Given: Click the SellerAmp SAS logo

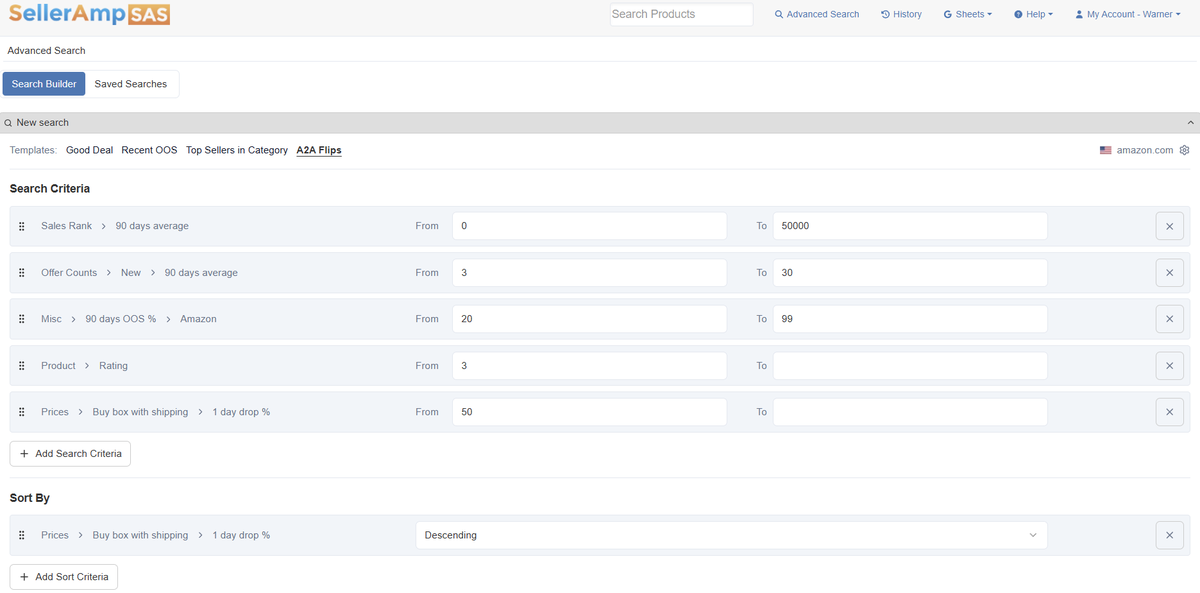Looking at the screenshot, I should 89,14.
